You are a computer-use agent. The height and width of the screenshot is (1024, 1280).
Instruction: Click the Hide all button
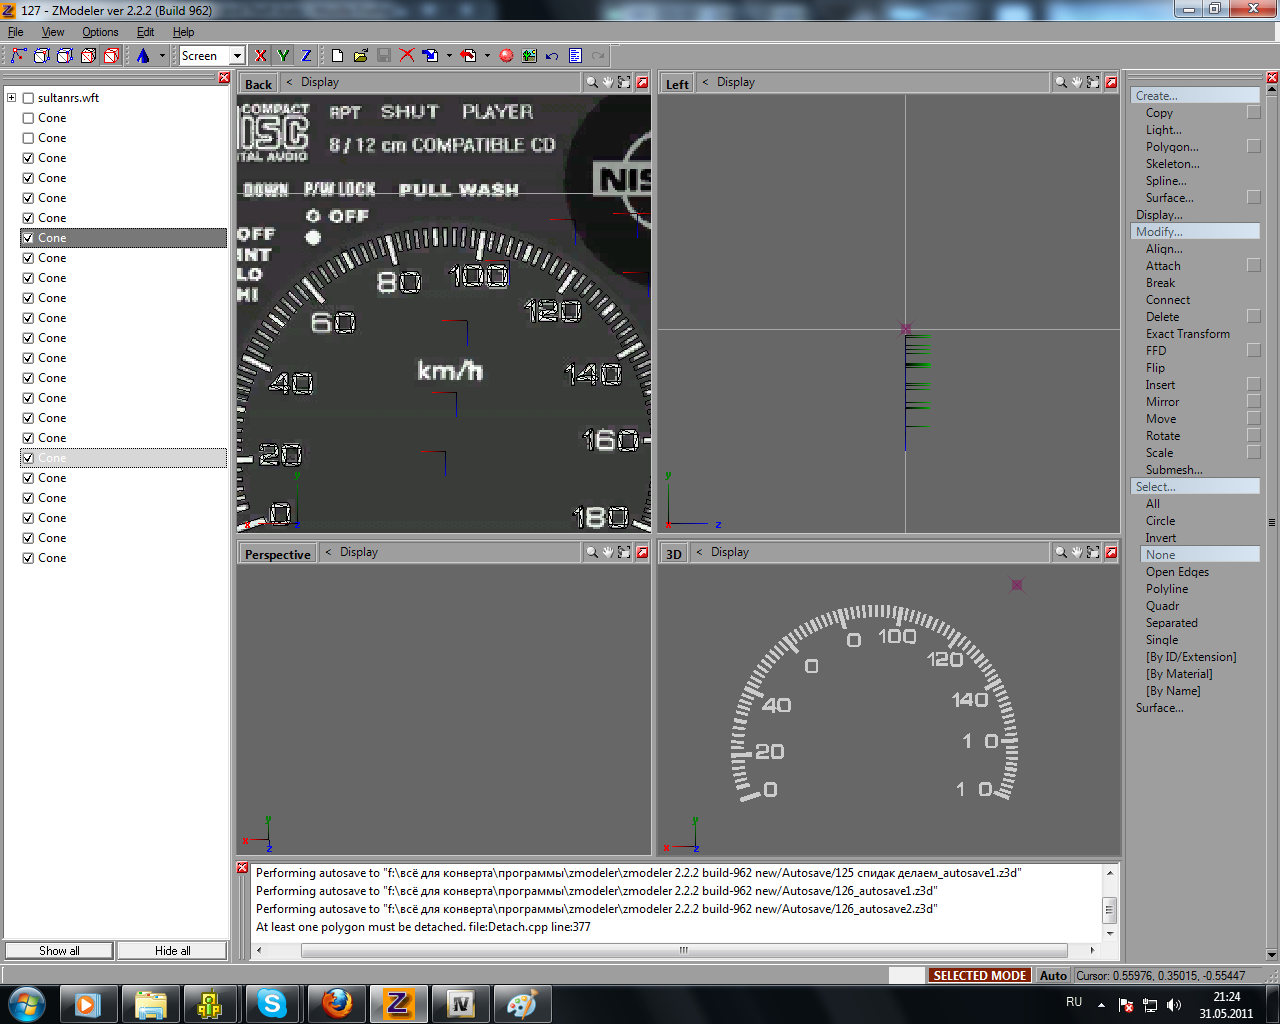[x=172, y=951]
